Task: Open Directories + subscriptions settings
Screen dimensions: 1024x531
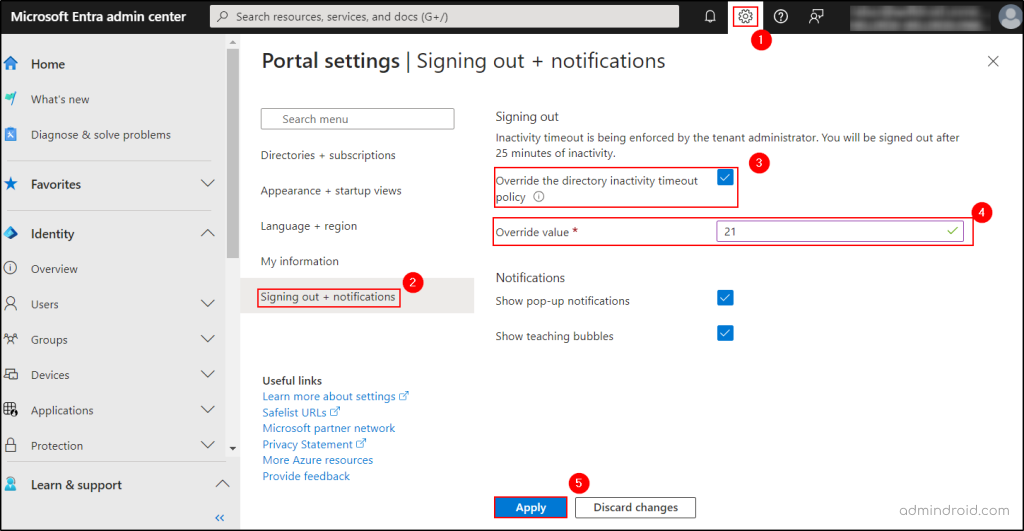Action: coord(328,155)
